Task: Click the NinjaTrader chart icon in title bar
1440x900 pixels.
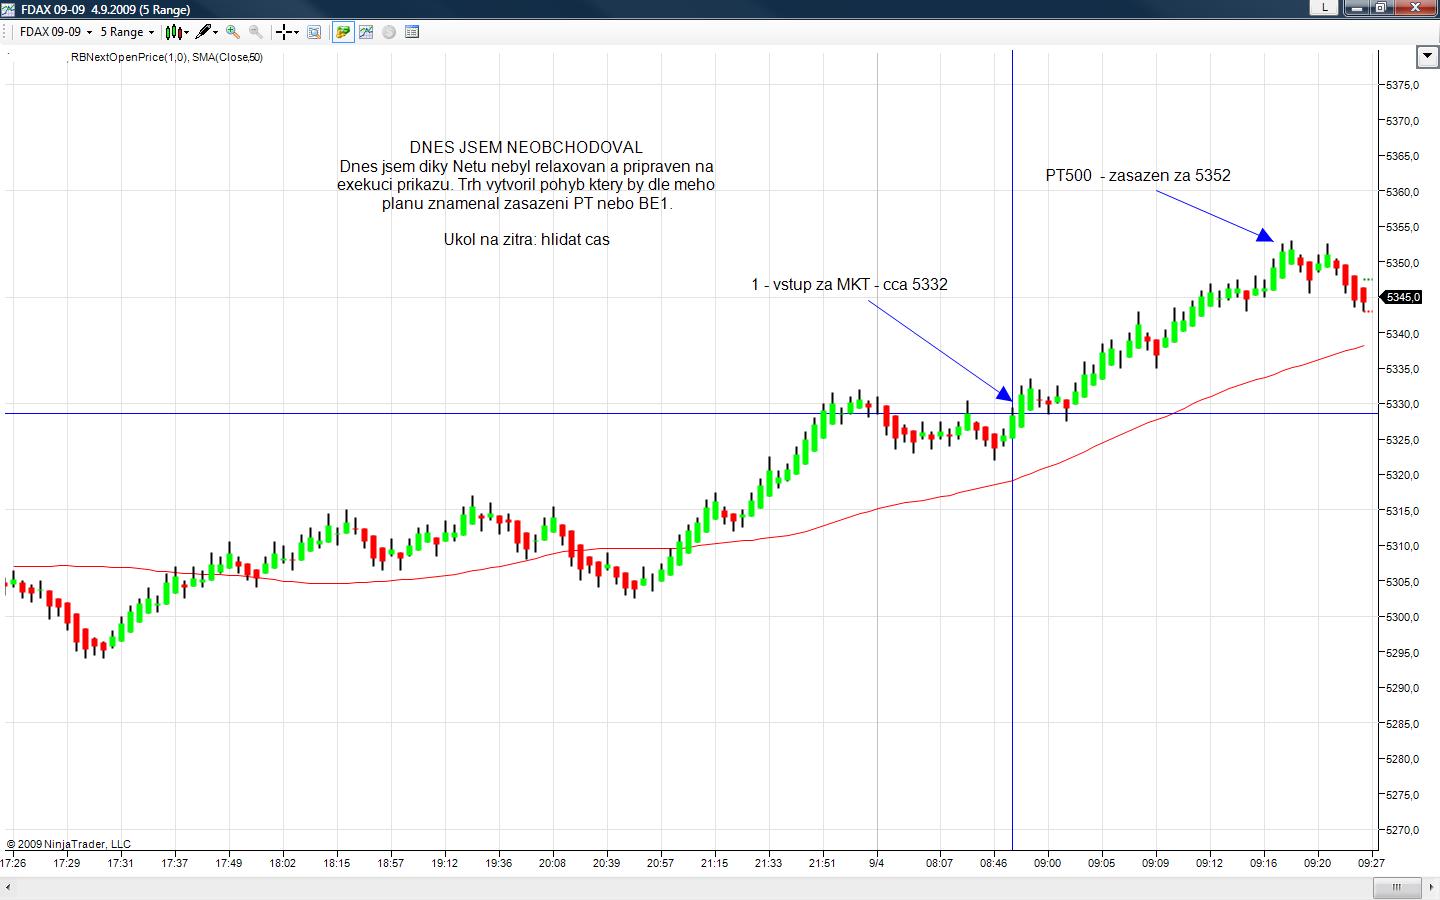Action: [x=8, y=9]
